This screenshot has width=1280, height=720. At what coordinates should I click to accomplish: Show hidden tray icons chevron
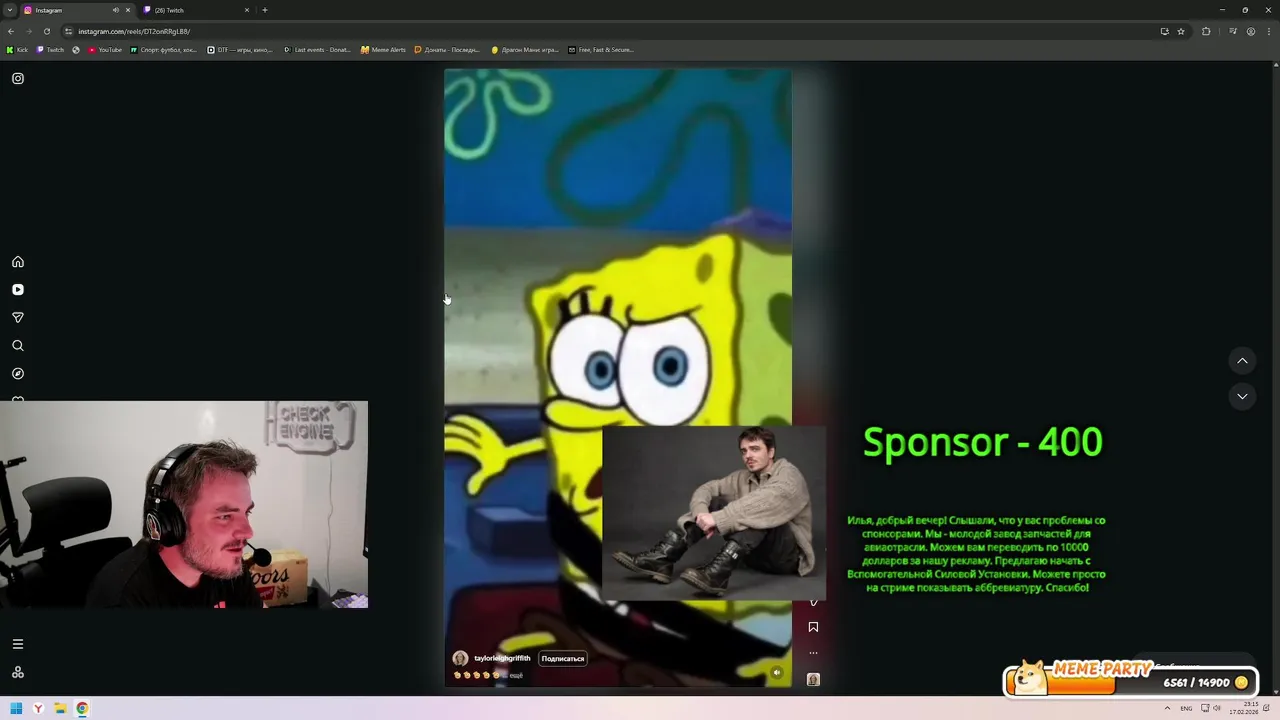tap(1167, 709)
